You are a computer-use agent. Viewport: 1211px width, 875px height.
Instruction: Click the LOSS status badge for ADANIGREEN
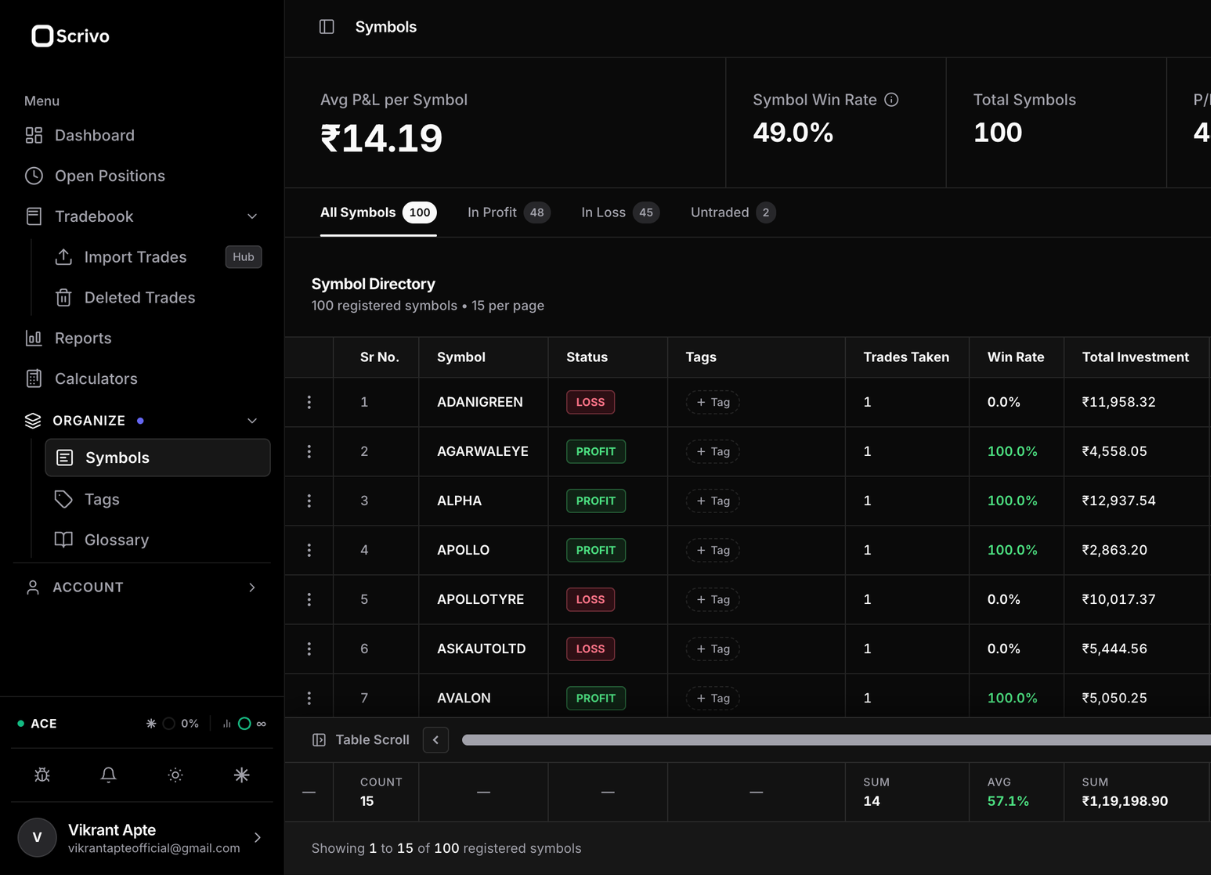590,402
